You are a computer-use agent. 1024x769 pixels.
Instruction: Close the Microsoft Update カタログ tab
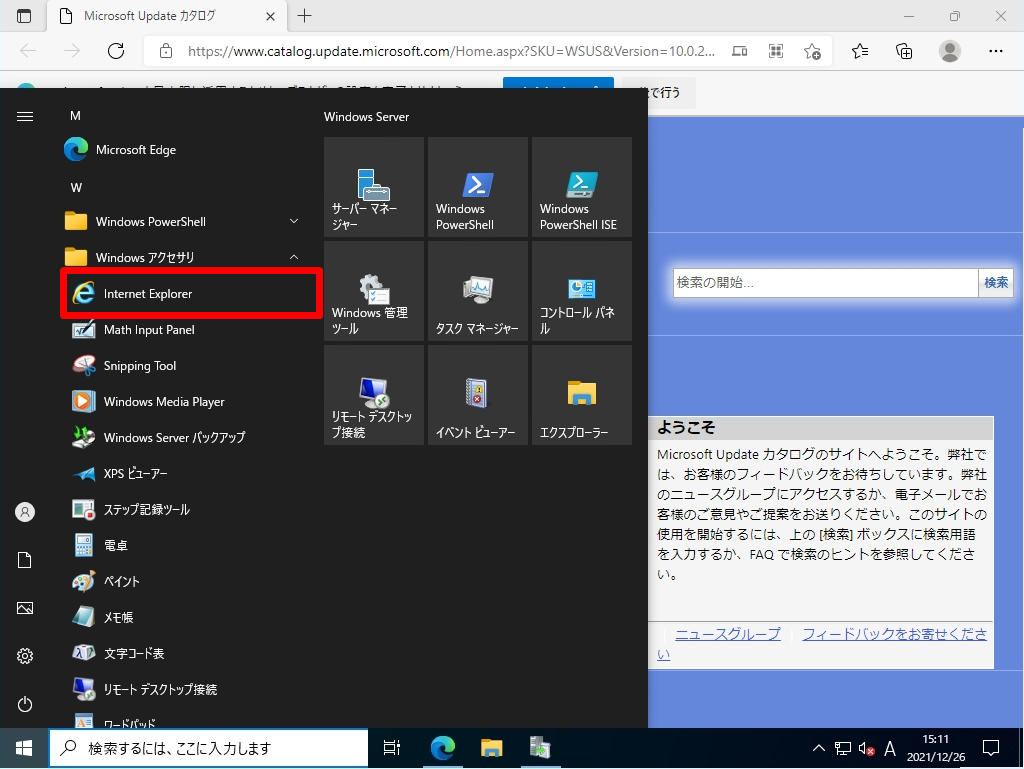pos(270,16)
